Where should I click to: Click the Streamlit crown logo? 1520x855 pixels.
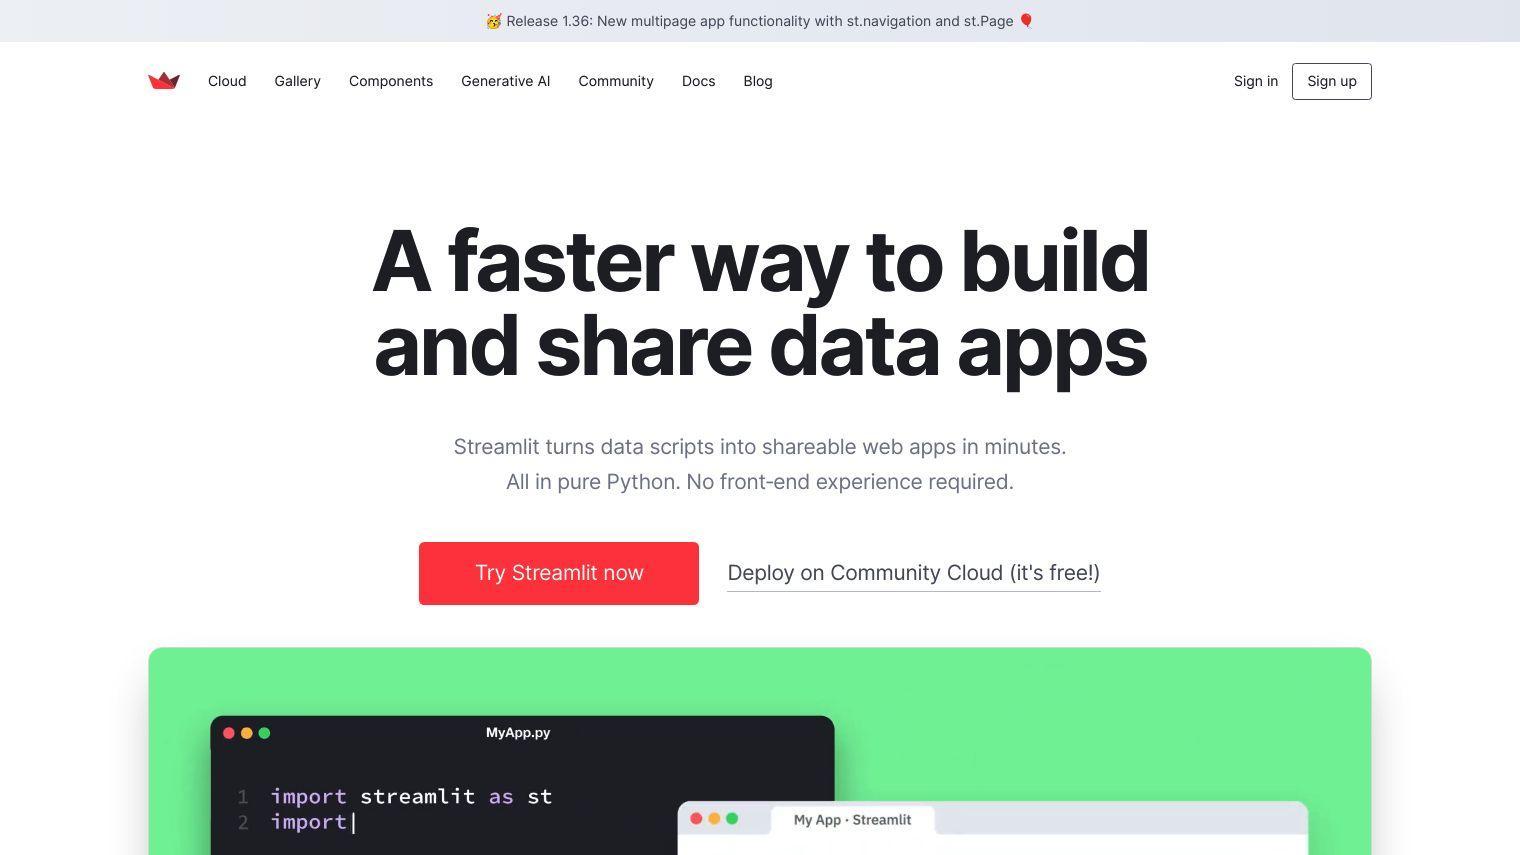(x=164, y=81)
